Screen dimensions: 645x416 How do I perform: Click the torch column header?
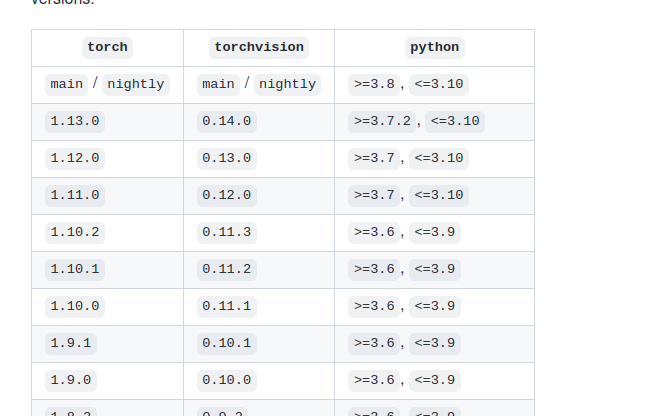click(107, 47)
